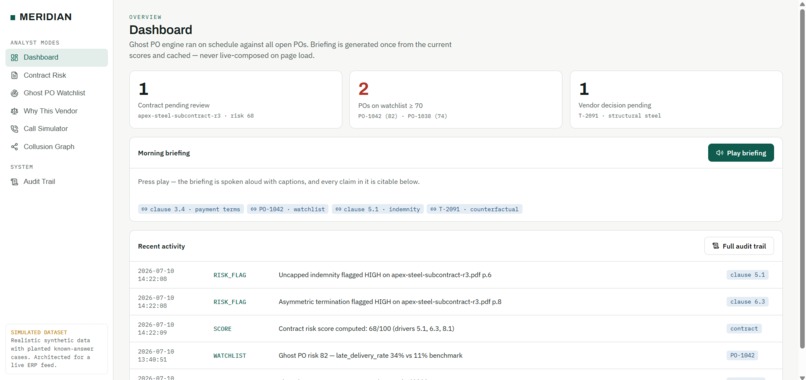
Task: Go to Ghost PO Watchlist
Action: (x=57, y=93)
